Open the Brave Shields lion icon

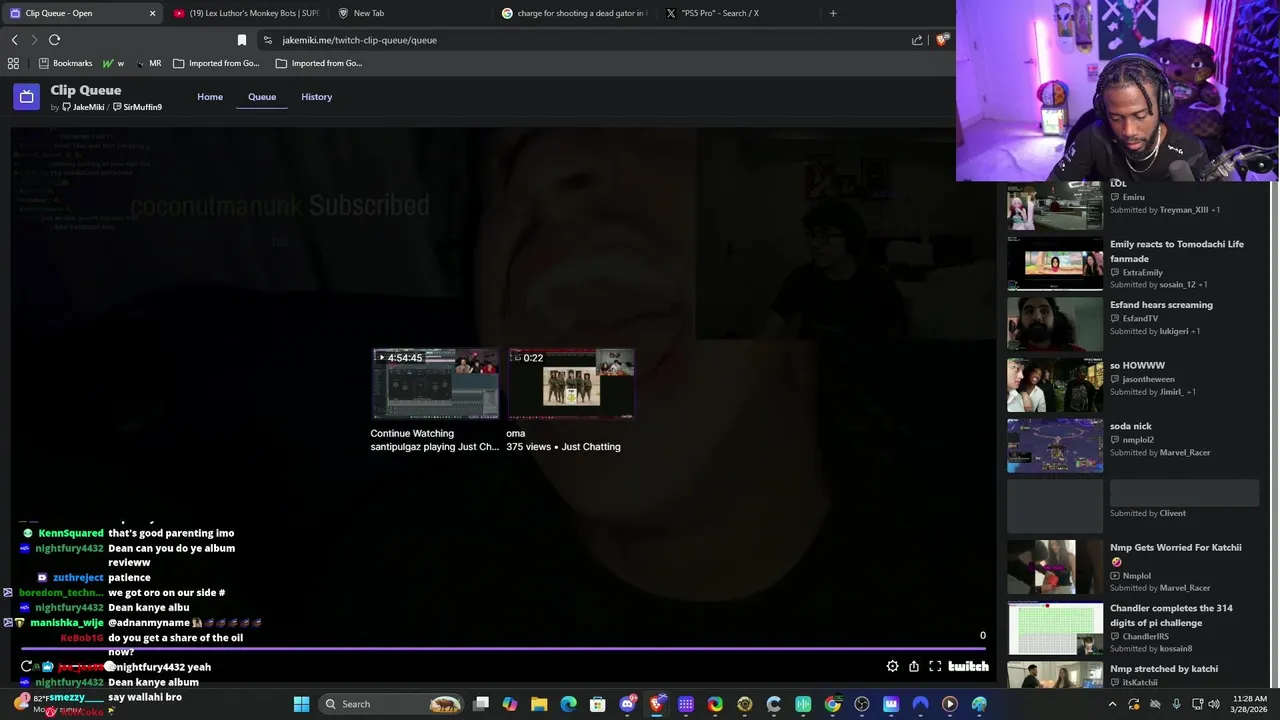pyautogui.click(x=942, y=40)
